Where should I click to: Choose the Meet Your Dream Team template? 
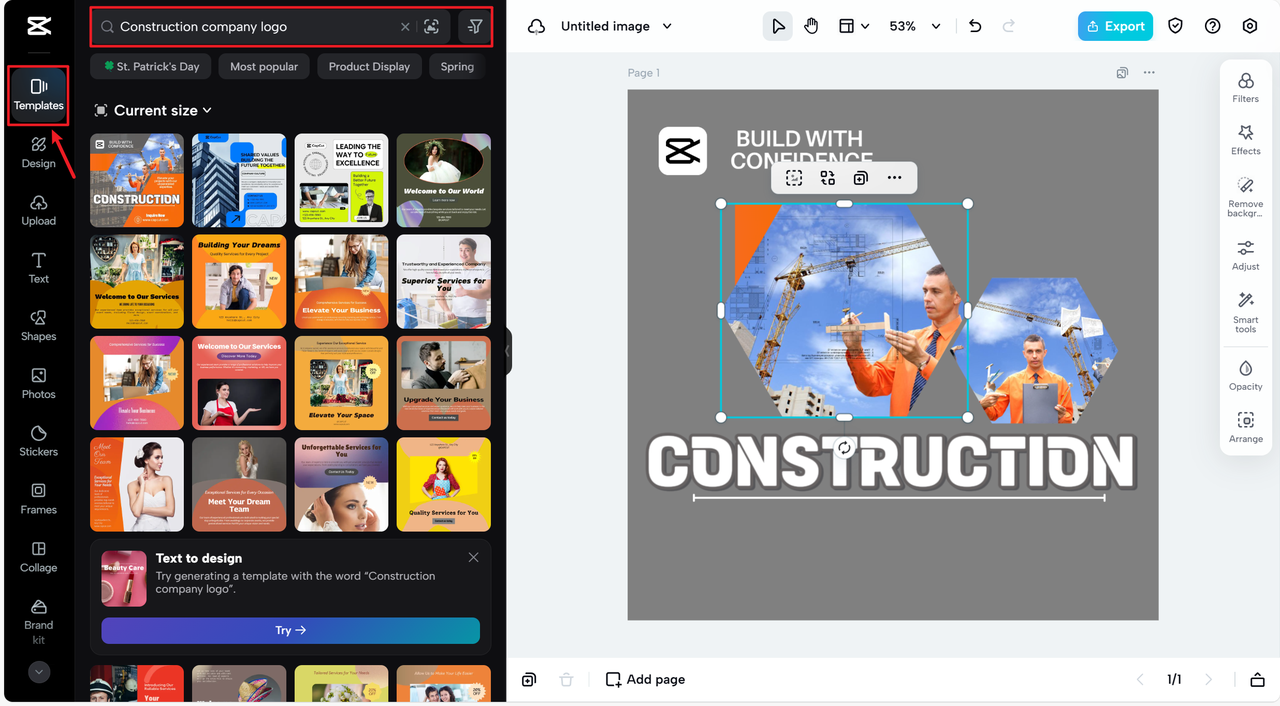(239, 484)
